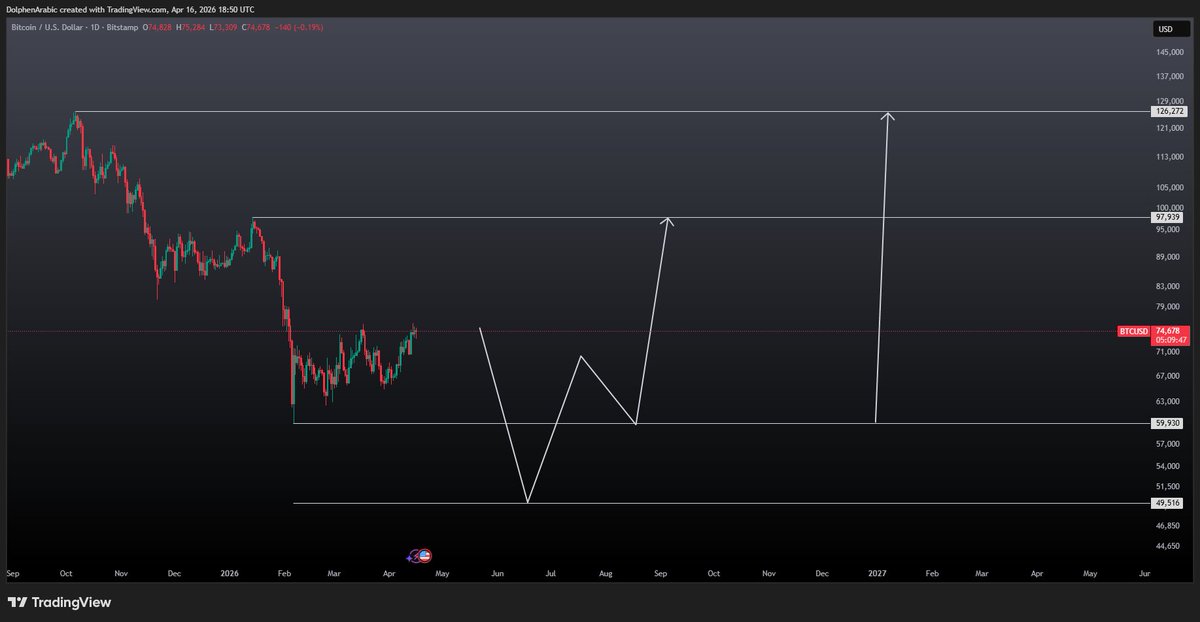The height and width of the screenshot is (622, 1200).
Task: Click the TradingView logo
Action: (x=59, y=603)
